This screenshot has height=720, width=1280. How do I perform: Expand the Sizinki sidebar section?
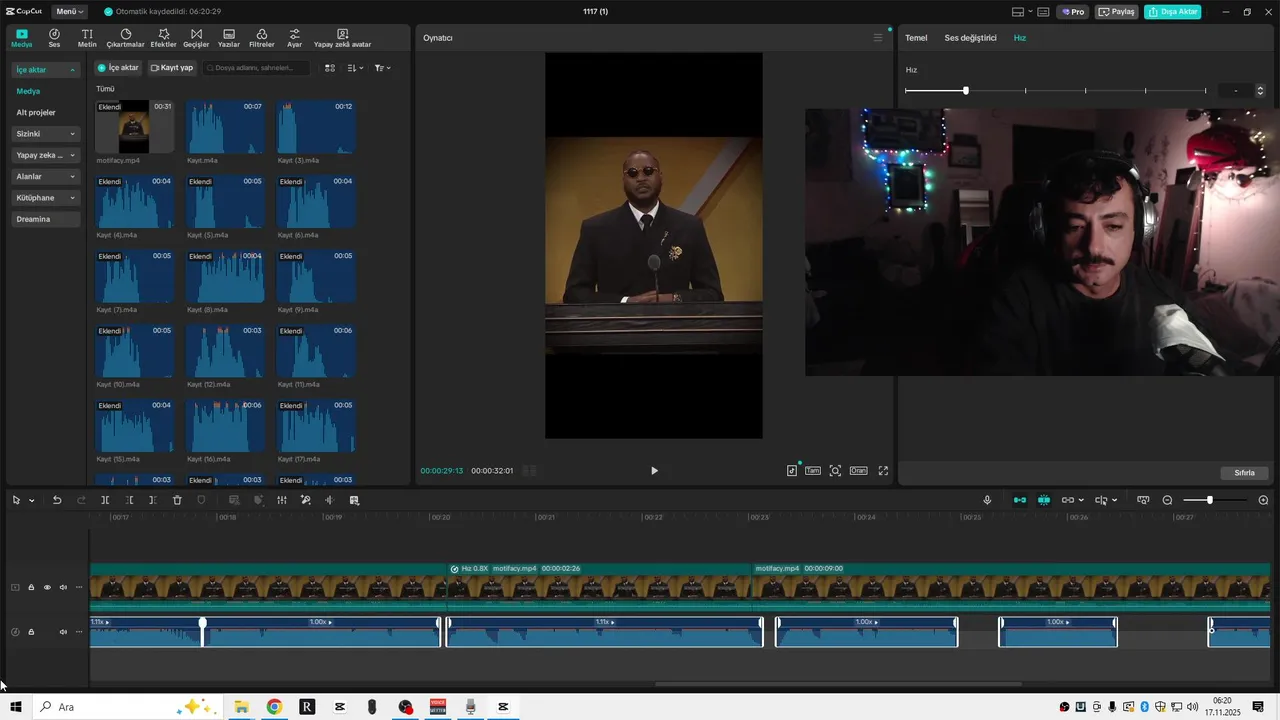46,134
